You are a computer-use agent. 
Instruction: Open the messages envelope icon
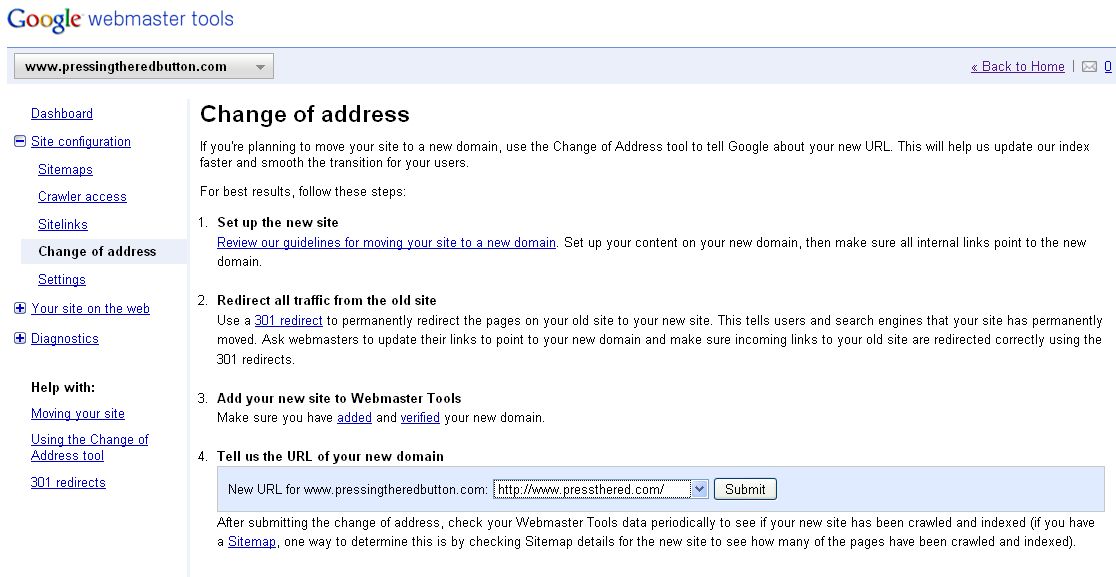(1089, 67)
